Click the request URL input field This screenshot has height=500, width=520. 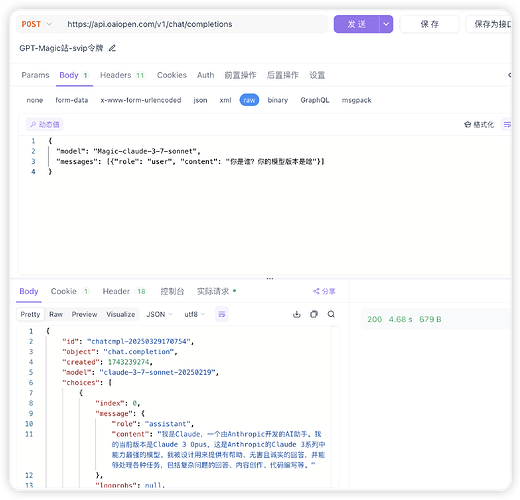point(194,24)
